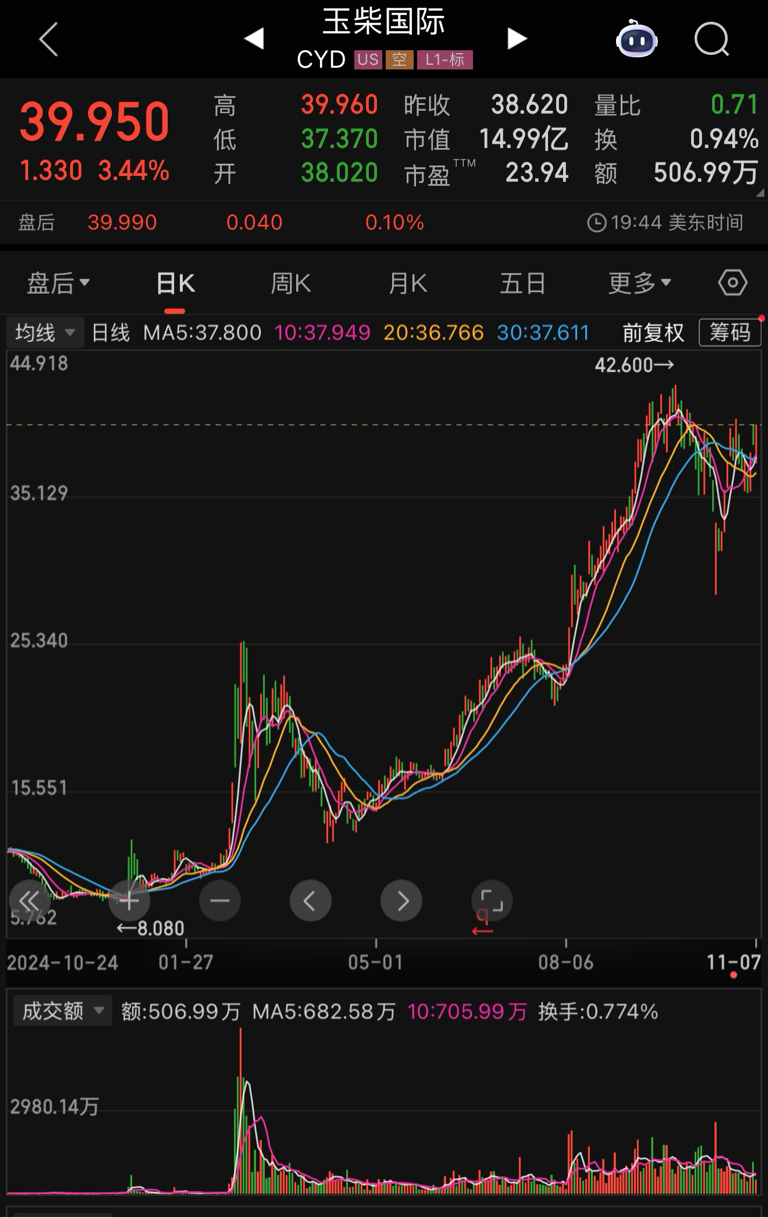Expand the 更多 timeframe dropdown
768x1218 pixels.
[x=640, y=283]
